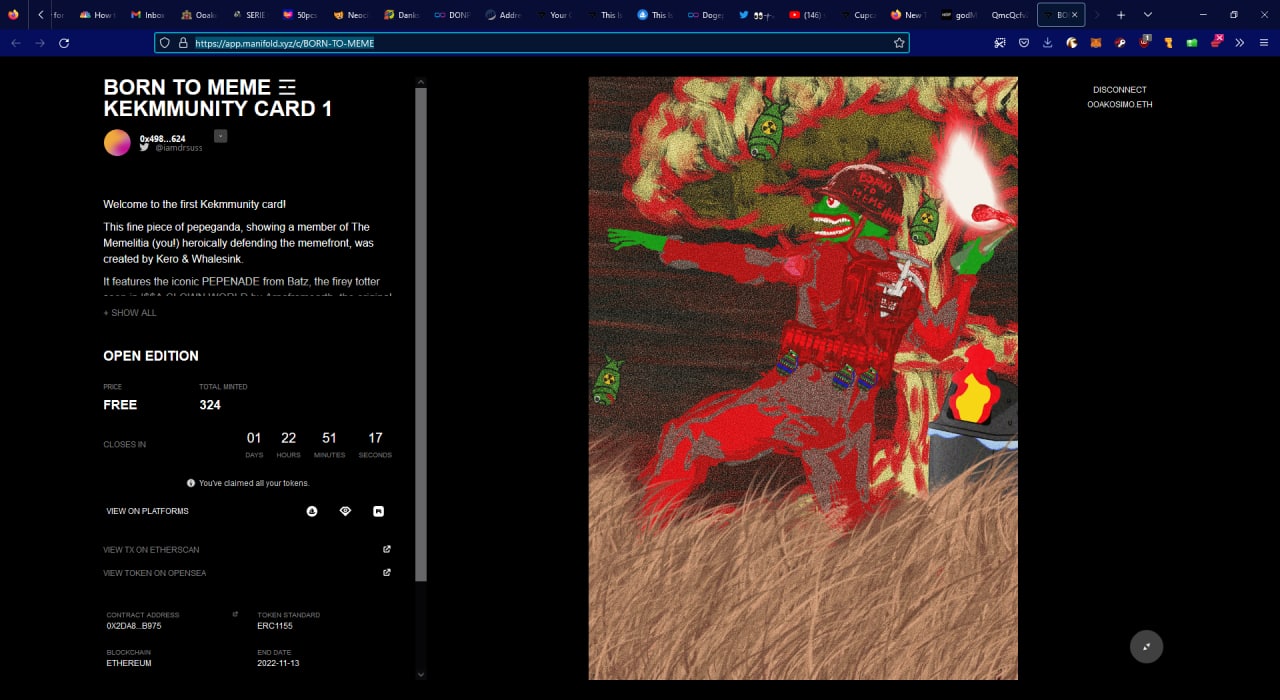Switch to the Twitter tab
The image size is (1280, 700).
[756, 15]
